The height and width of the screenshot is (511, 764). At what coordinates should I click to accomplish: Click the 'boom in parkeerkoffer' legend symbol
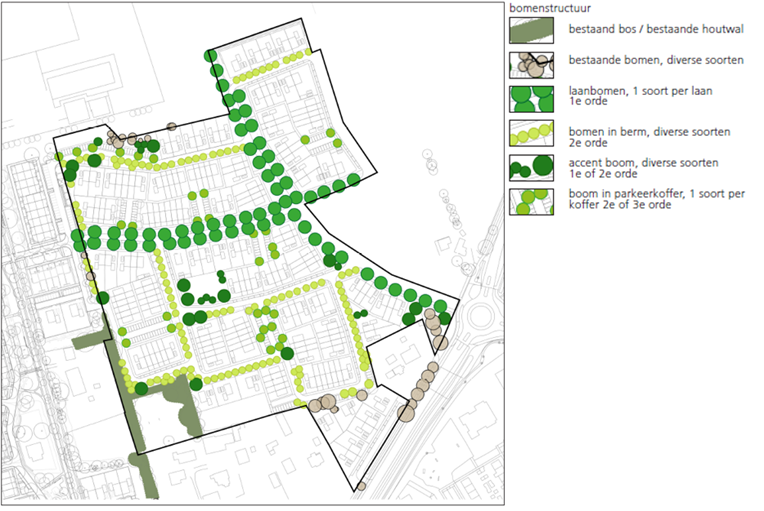(x=532, y=202)
